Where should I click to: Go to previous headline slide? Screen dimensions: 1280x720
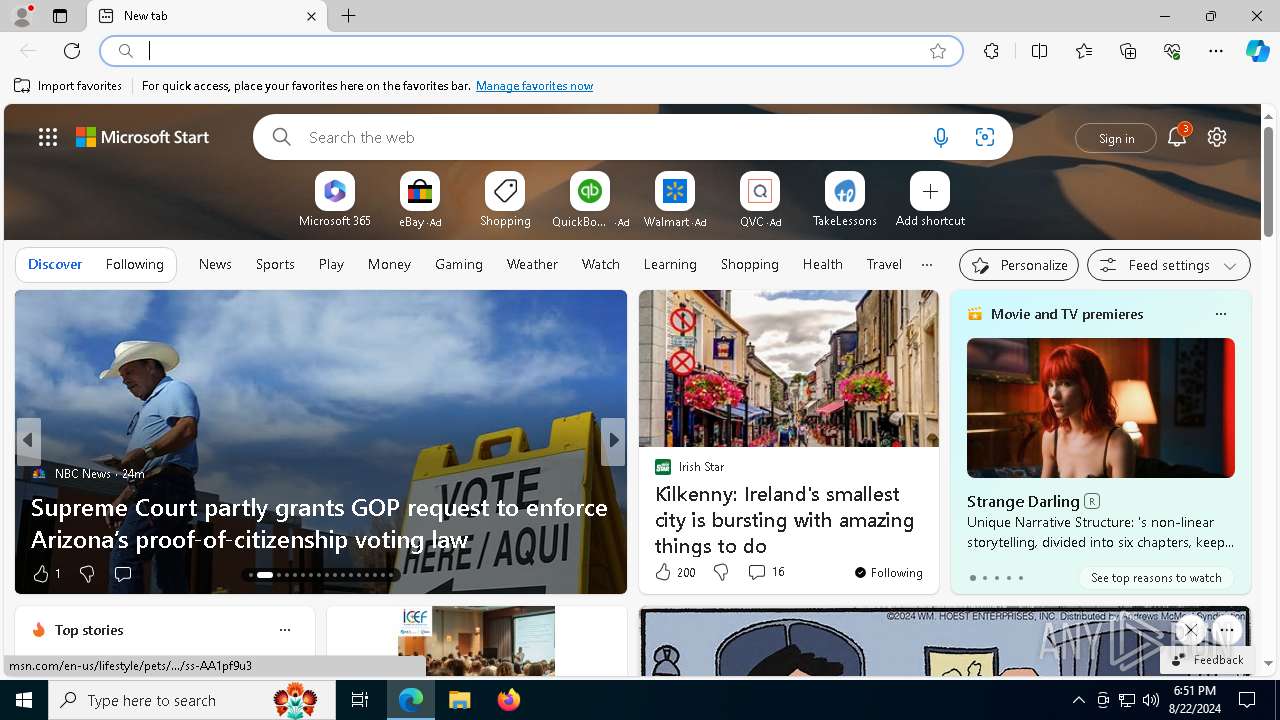pyautogui.click(x=28, y=441)
